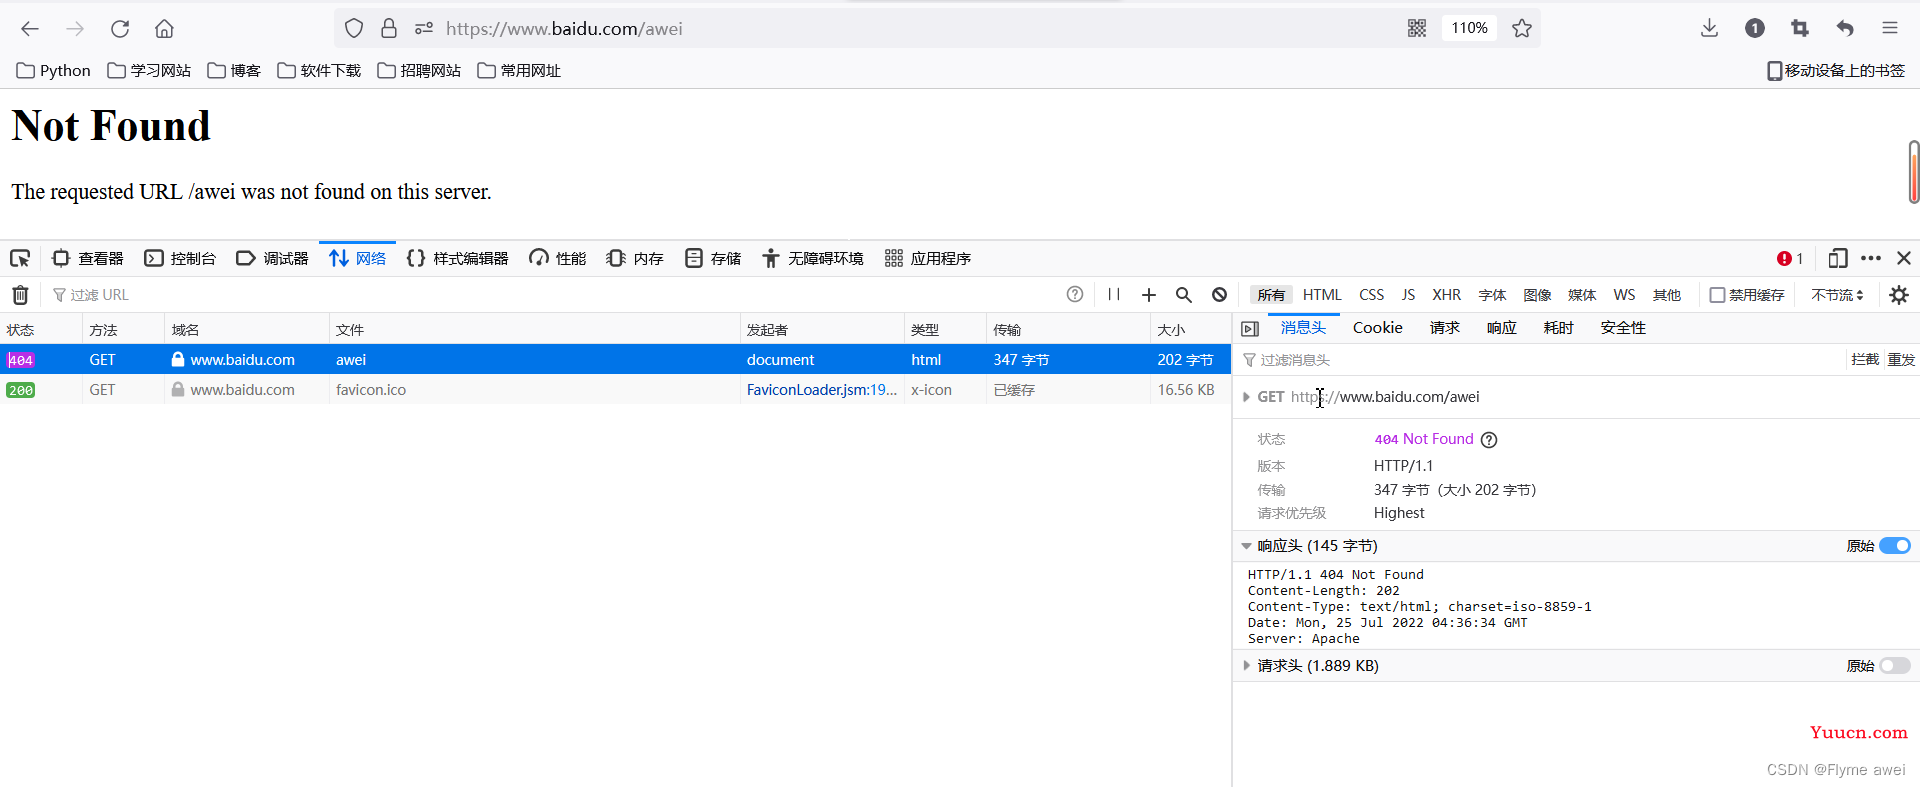The height and width of the screenshot is (787, 1920).
Task: Open the Performance (性能) tab
Action: point(558,259)
